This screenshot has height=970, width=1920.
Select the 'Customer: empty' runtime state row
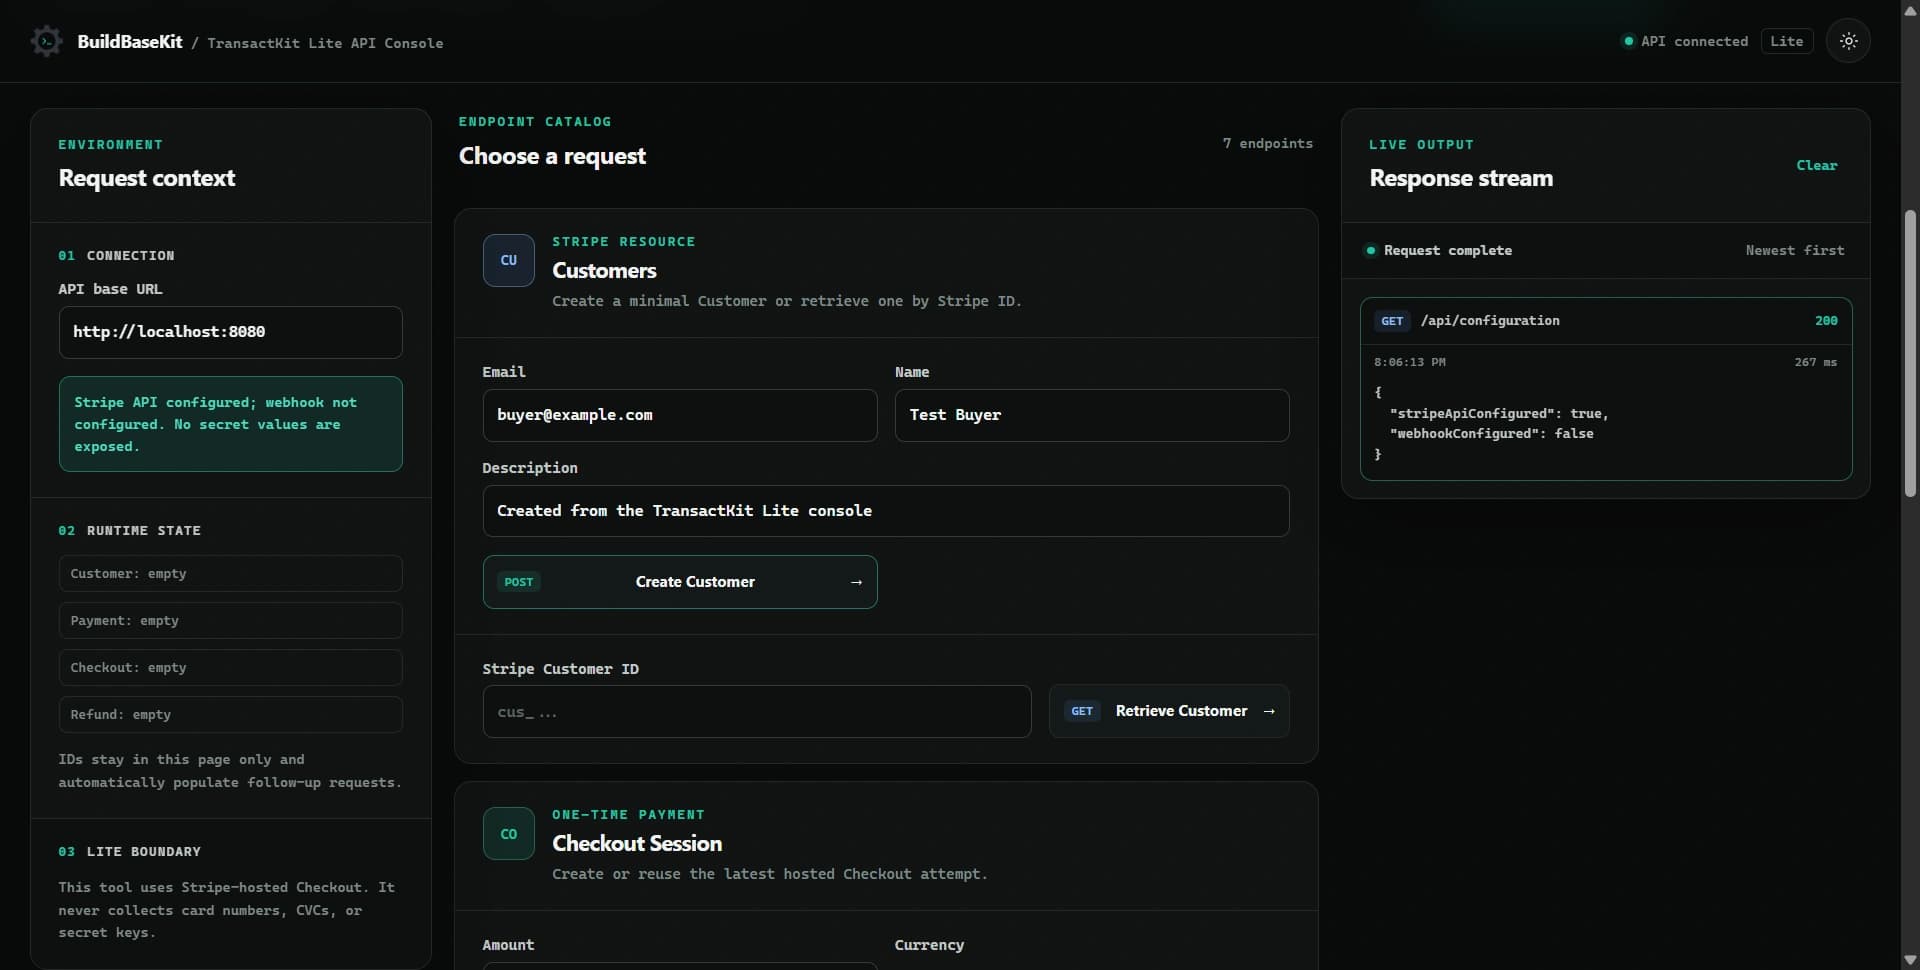click(231, 574)
